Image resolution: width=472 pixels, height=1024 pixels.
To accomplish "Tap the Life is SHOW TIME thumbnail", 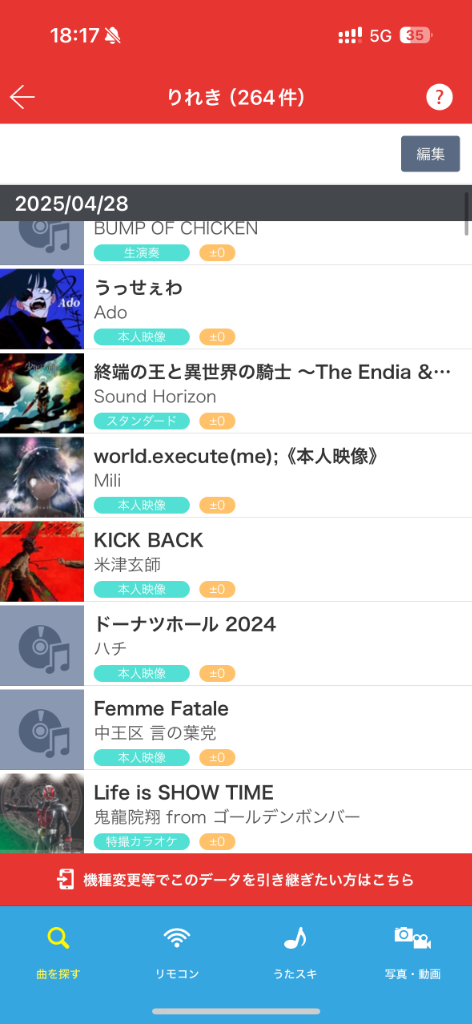I will point(42,814).
